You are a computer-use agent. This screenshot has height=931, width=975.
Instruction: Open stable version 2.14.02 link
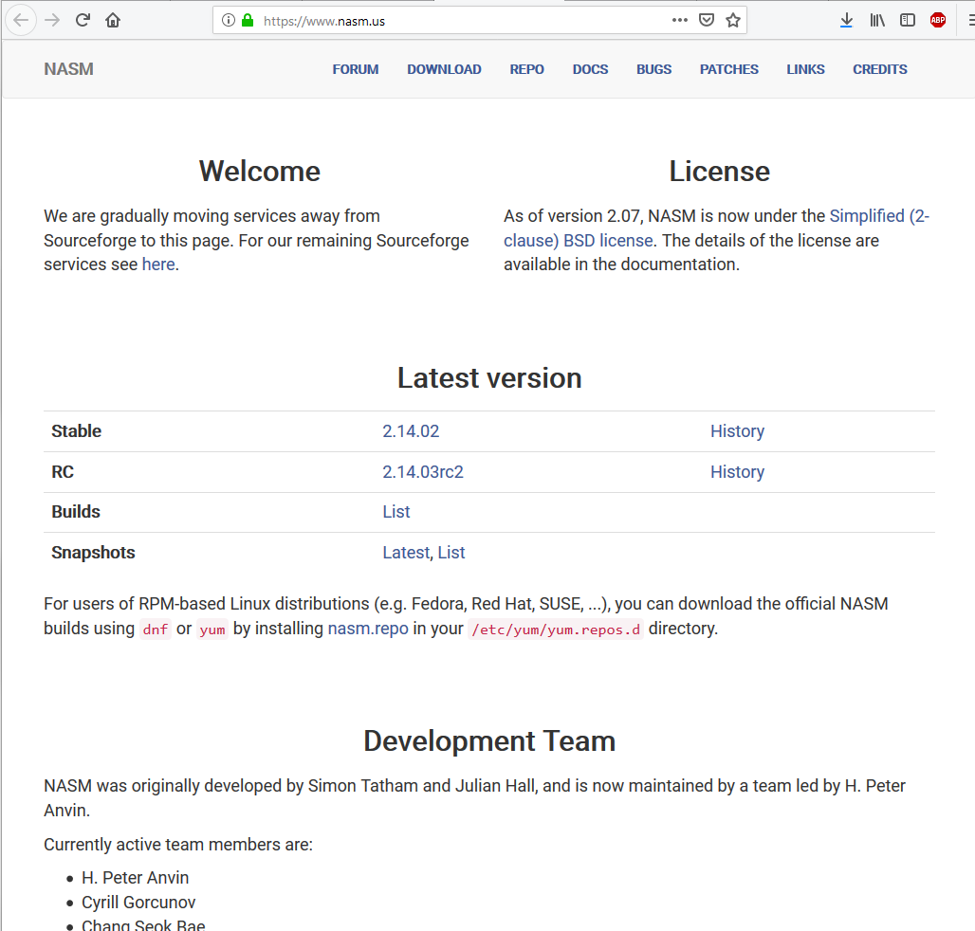[410, 431]
